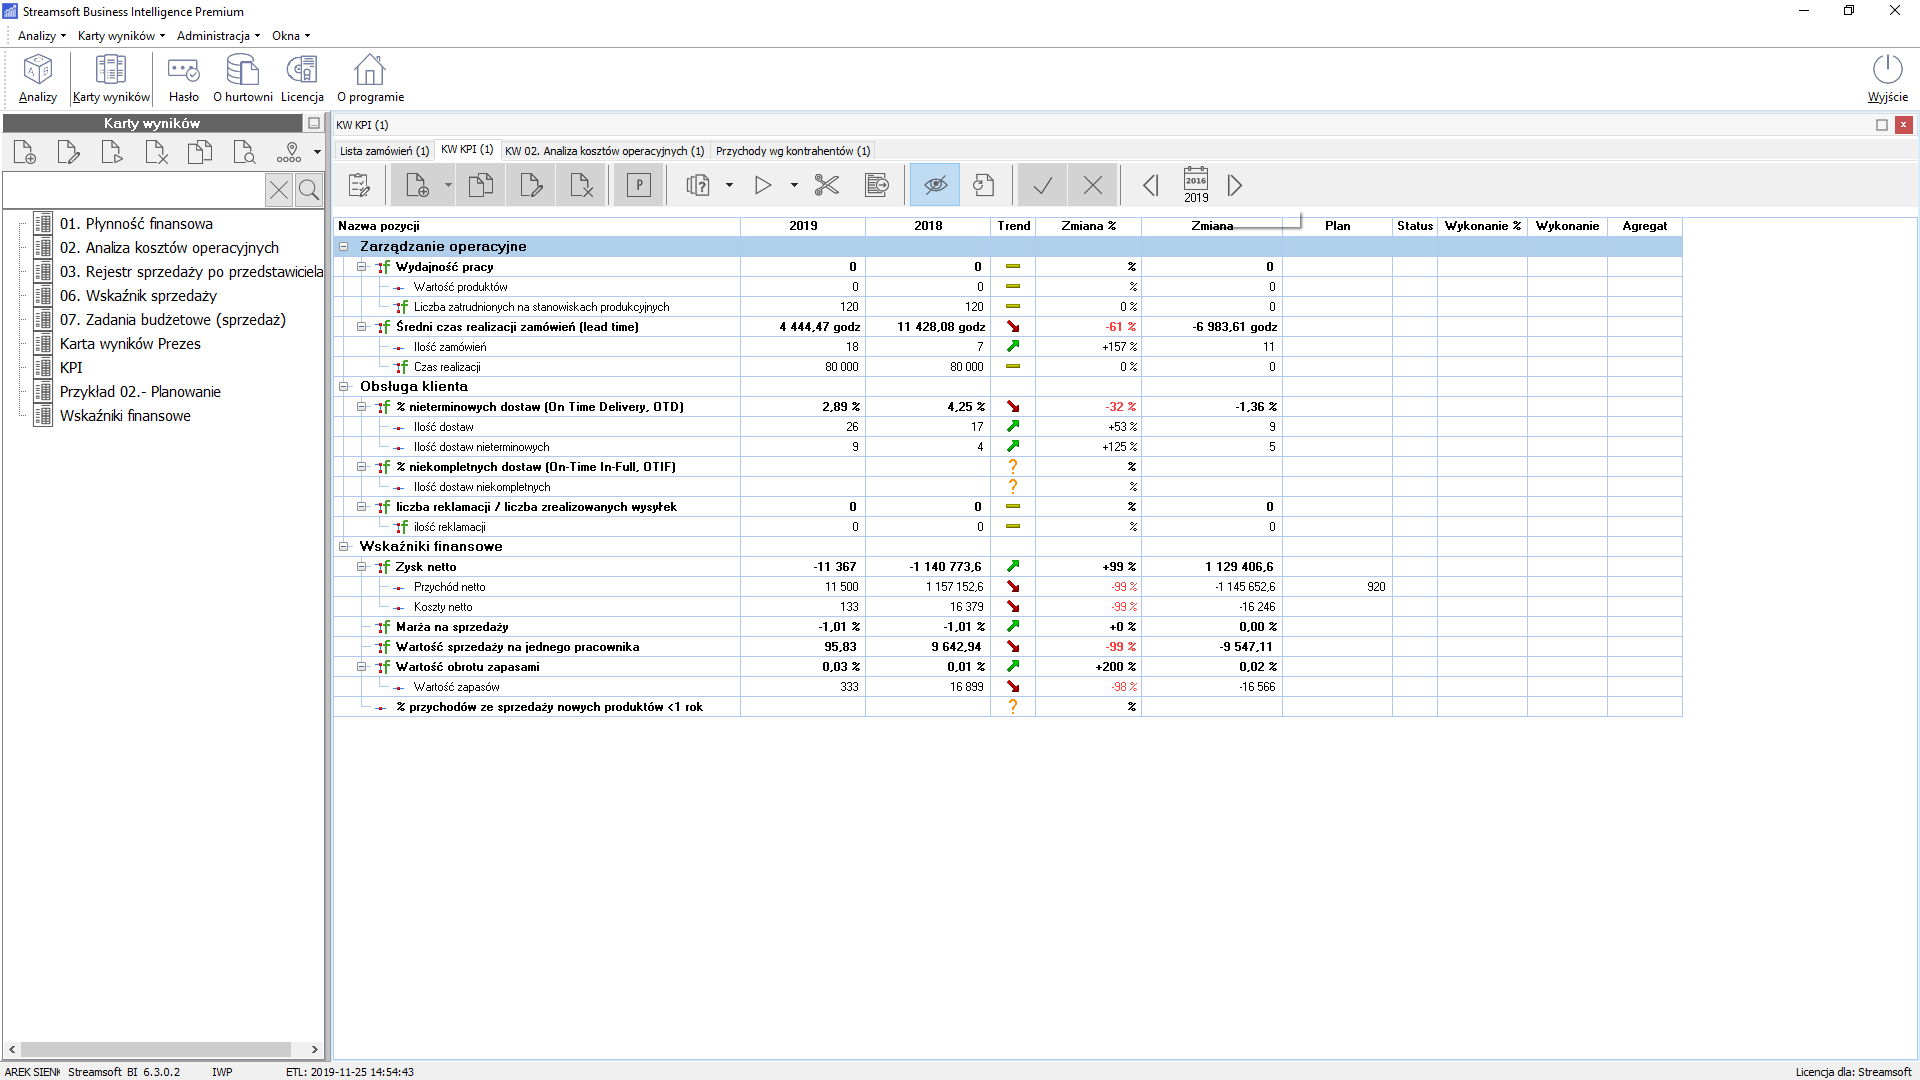The width and height of the screenshot is (1920, 1080).
Task: Switch to KW 02. Analiza kosztów operacyjnych tab
Action: click(x=604, y=151)
